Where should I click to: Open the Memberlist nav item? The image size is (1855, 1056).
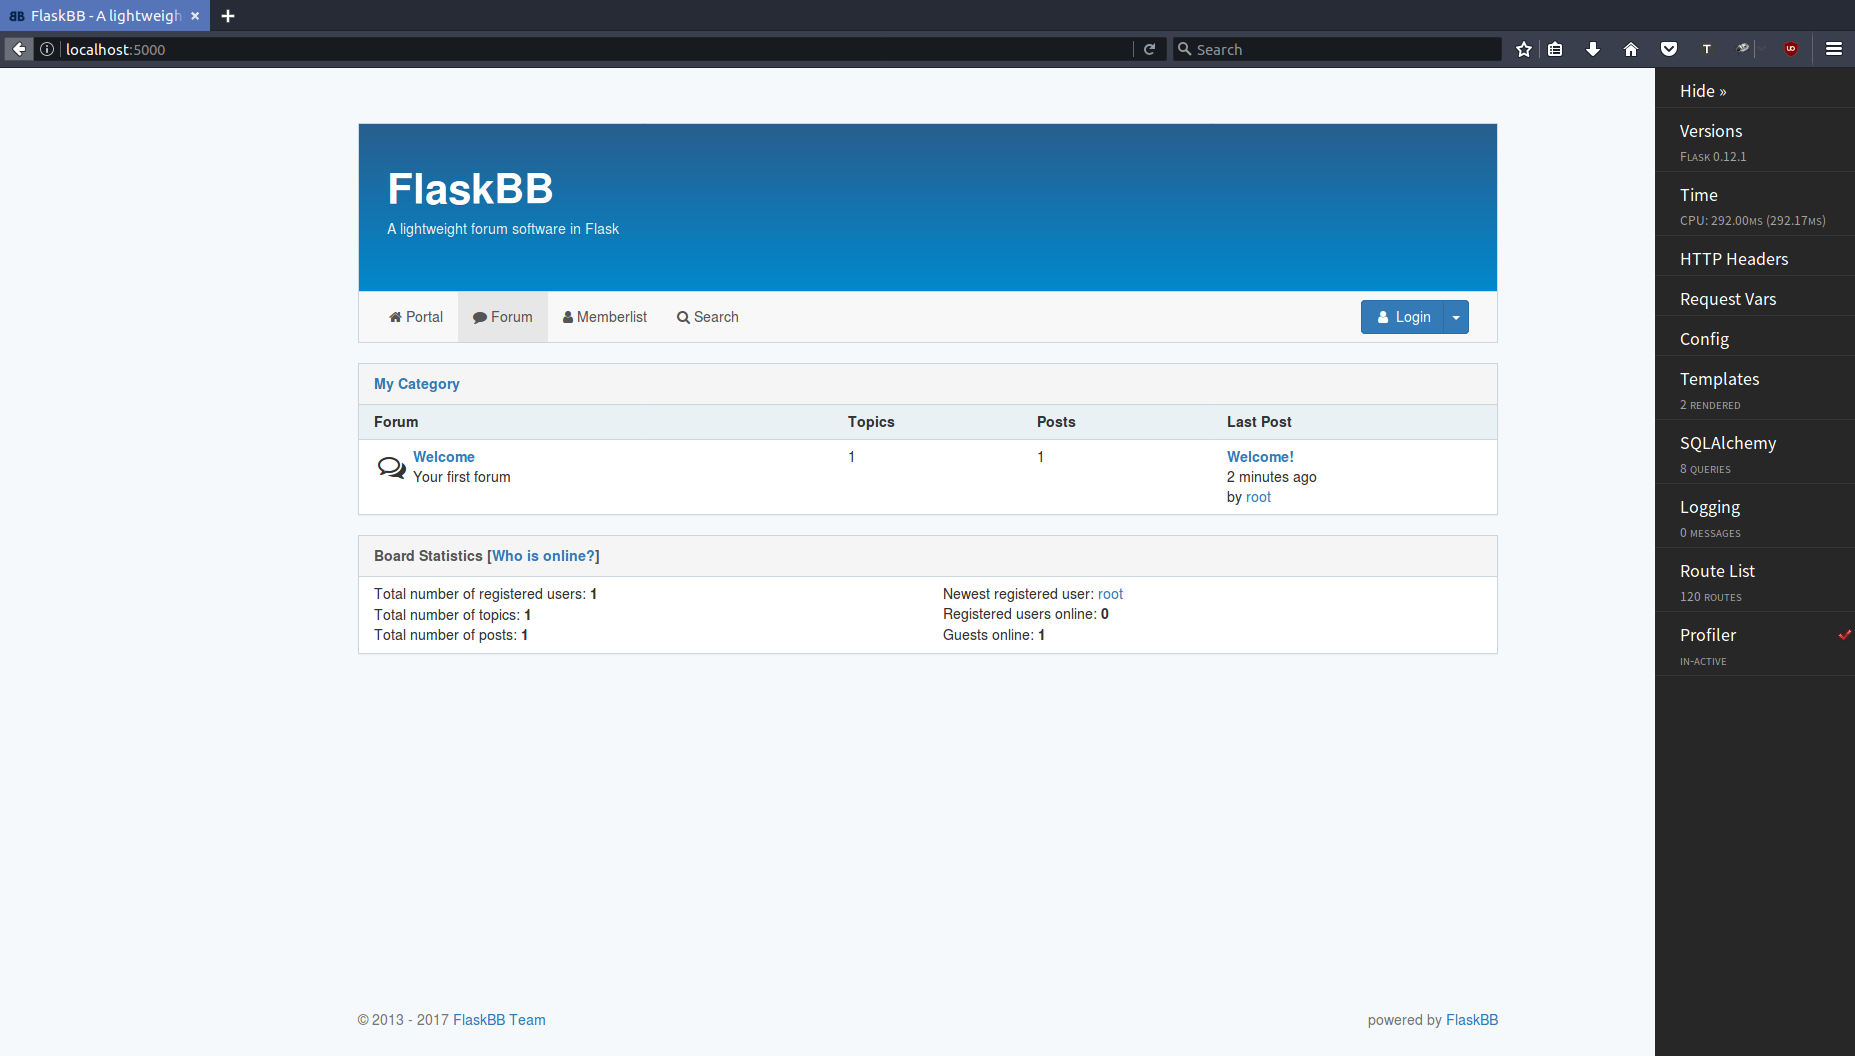coord(605,317)
